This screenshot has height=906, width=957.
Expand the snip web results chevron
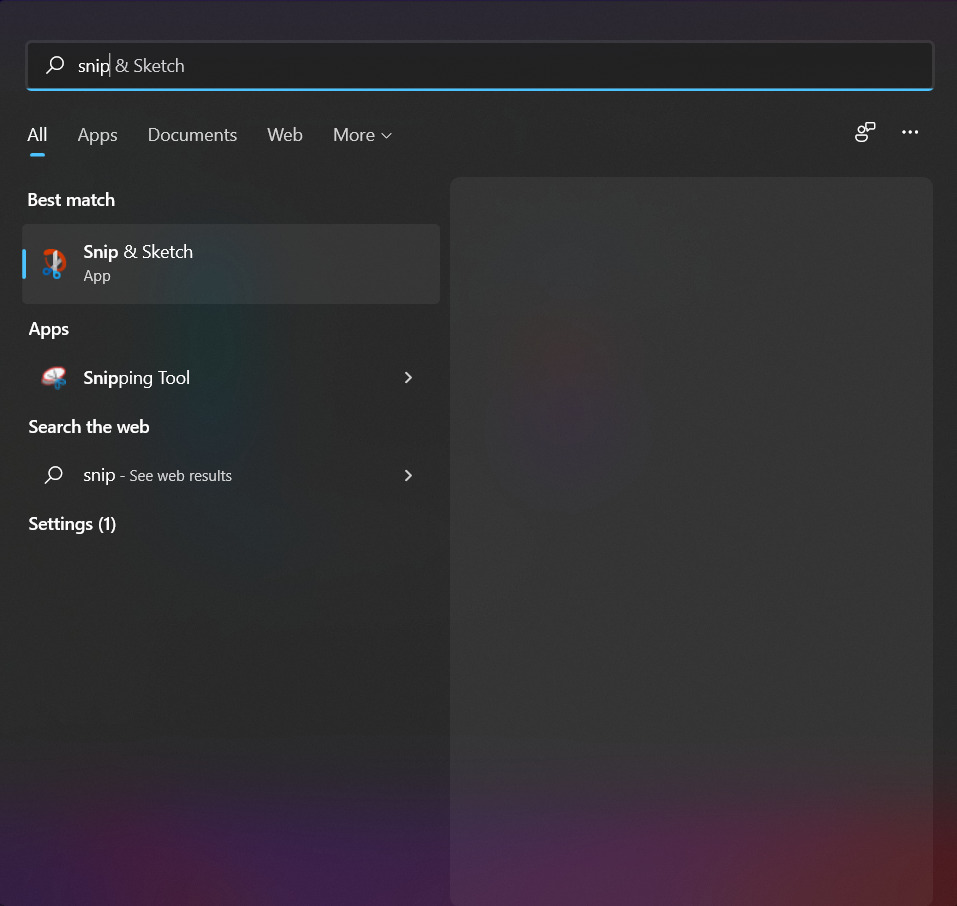[x=408, y=475]
